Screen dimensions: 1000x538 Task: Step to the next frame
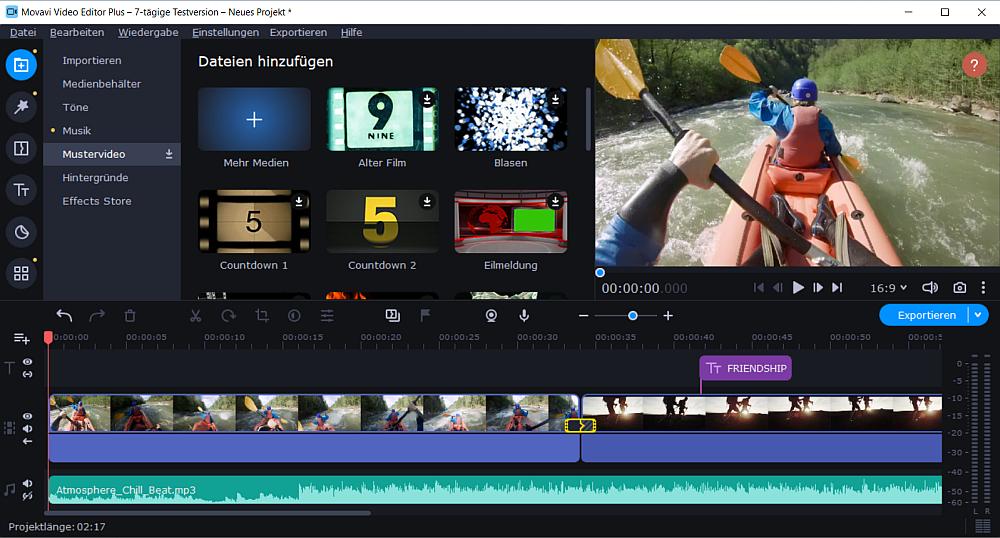tap(818, 288)
